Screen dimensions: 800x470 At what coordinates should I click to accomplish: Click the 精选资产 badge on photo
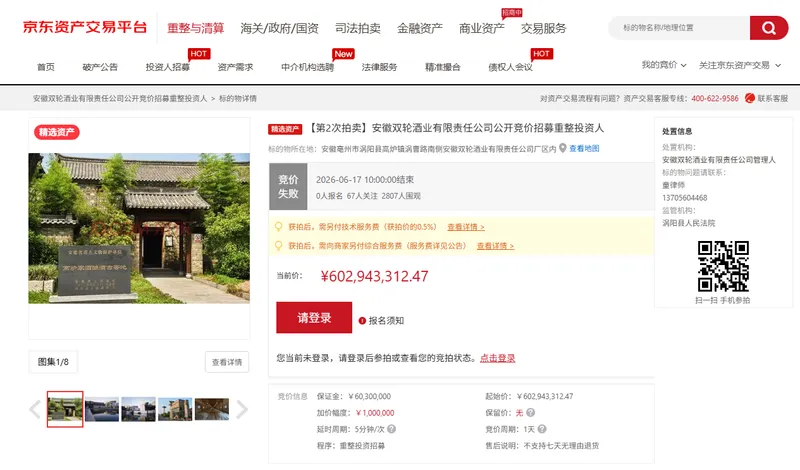(57, 132)
